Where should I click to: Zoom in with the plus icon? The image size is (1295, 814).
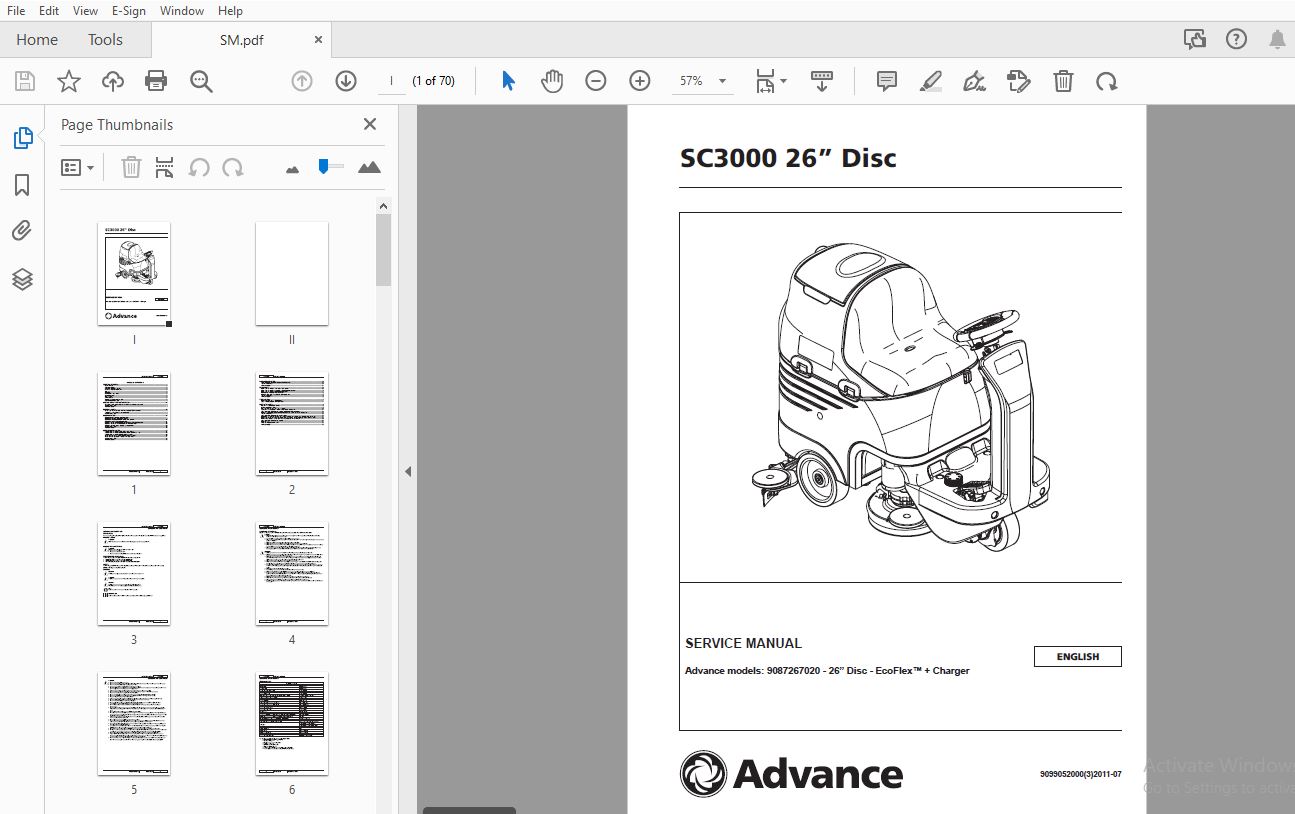(640, 81)
